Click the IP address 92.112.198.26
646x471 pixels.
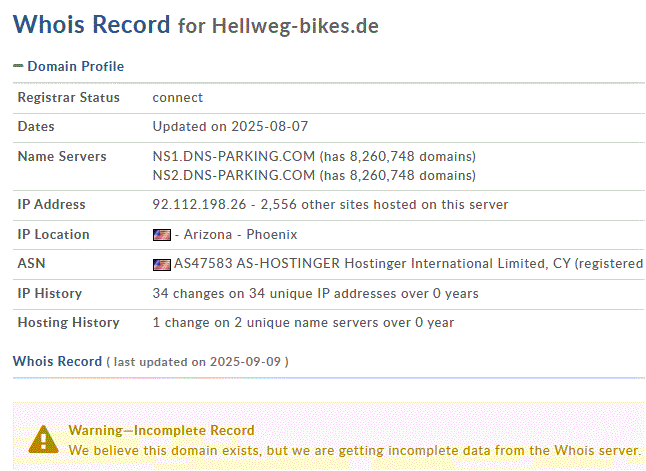[x=198, y=205]
